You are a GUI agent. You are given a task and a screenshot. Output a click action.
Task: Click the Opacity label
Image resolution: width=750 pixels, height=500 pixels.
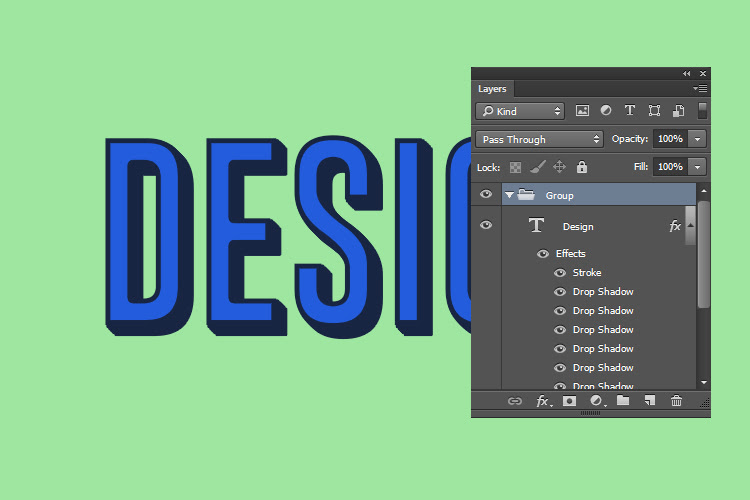pos(629,139)
